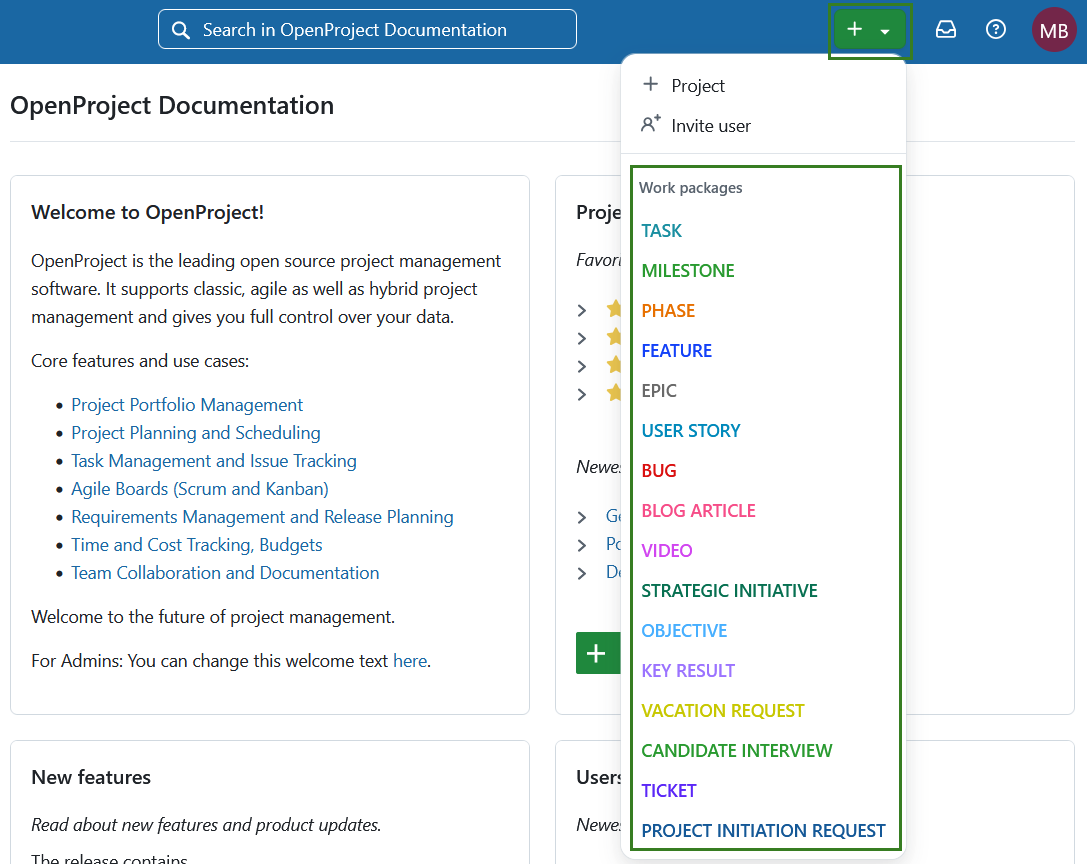Open the Task Management and Issue Tracking link
This screenshot has height=864, width=1087.
pos(213,460)
